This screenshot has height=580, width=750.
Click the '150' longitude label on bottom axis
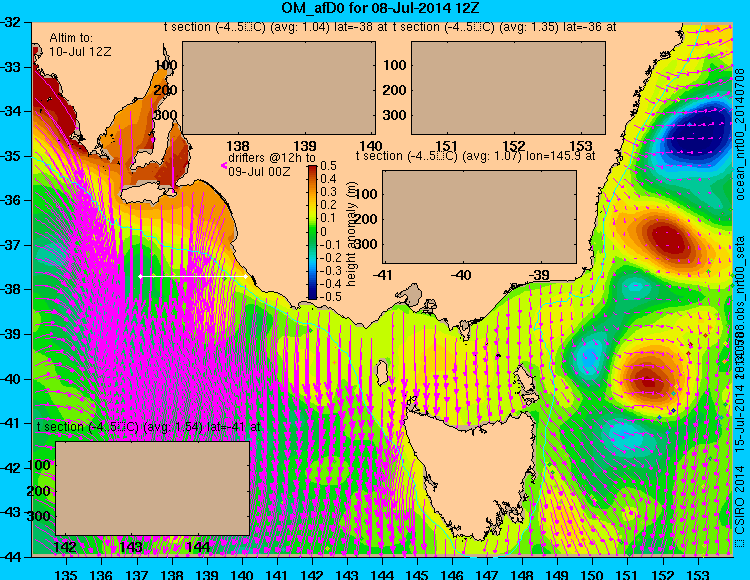[x=593, y=575]
